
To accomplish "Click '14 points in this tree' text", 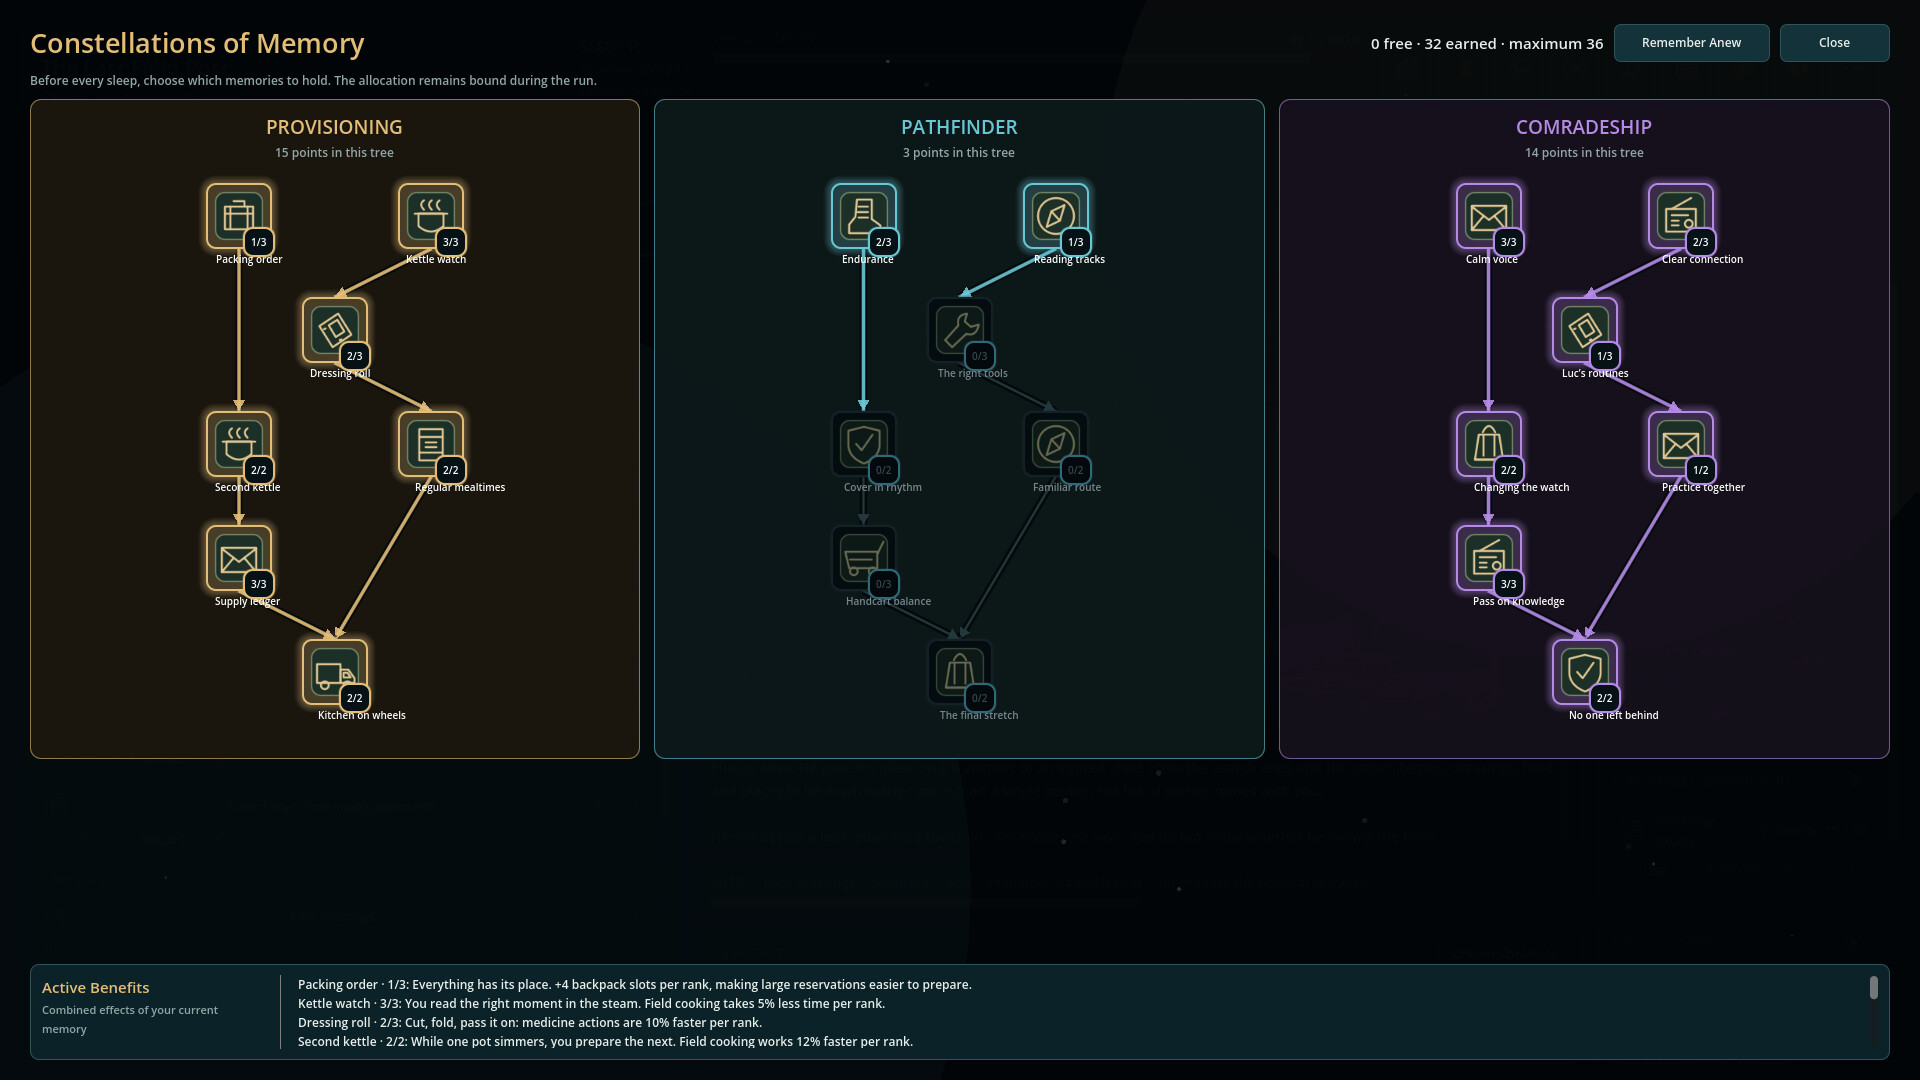I will coord(1583,153).
